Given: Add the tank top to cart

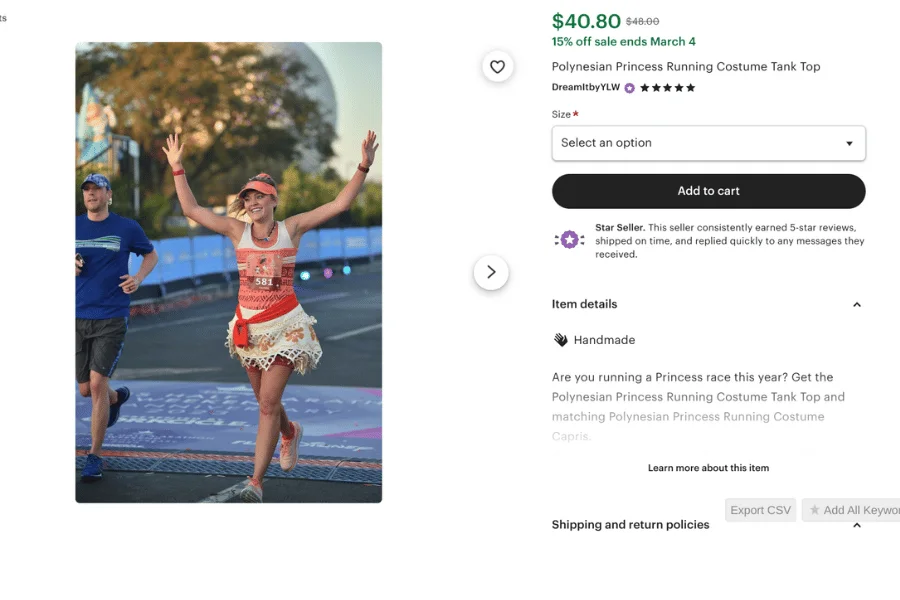Looking at the screenshot, I should tap(708, 191).
